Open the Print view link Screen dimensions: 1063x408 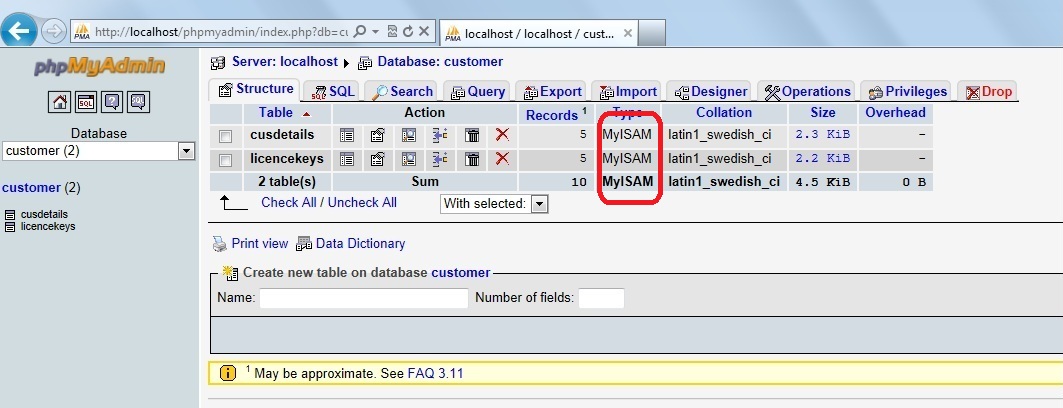(x=260, y=243)
